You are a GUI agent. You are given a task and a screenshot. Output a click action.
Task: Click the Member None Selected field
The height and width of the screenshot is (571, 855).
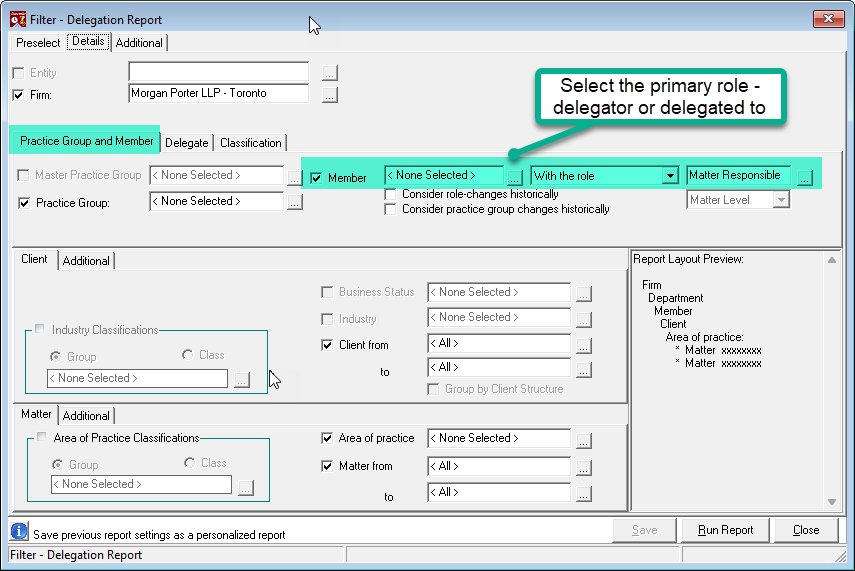coord(444,175)
